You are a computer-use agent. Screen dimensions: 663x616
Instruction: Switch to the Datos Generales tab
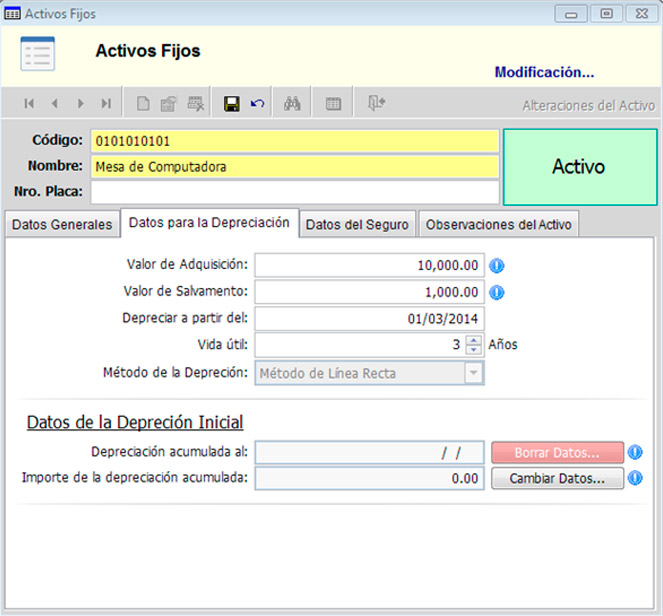[62, 225]
